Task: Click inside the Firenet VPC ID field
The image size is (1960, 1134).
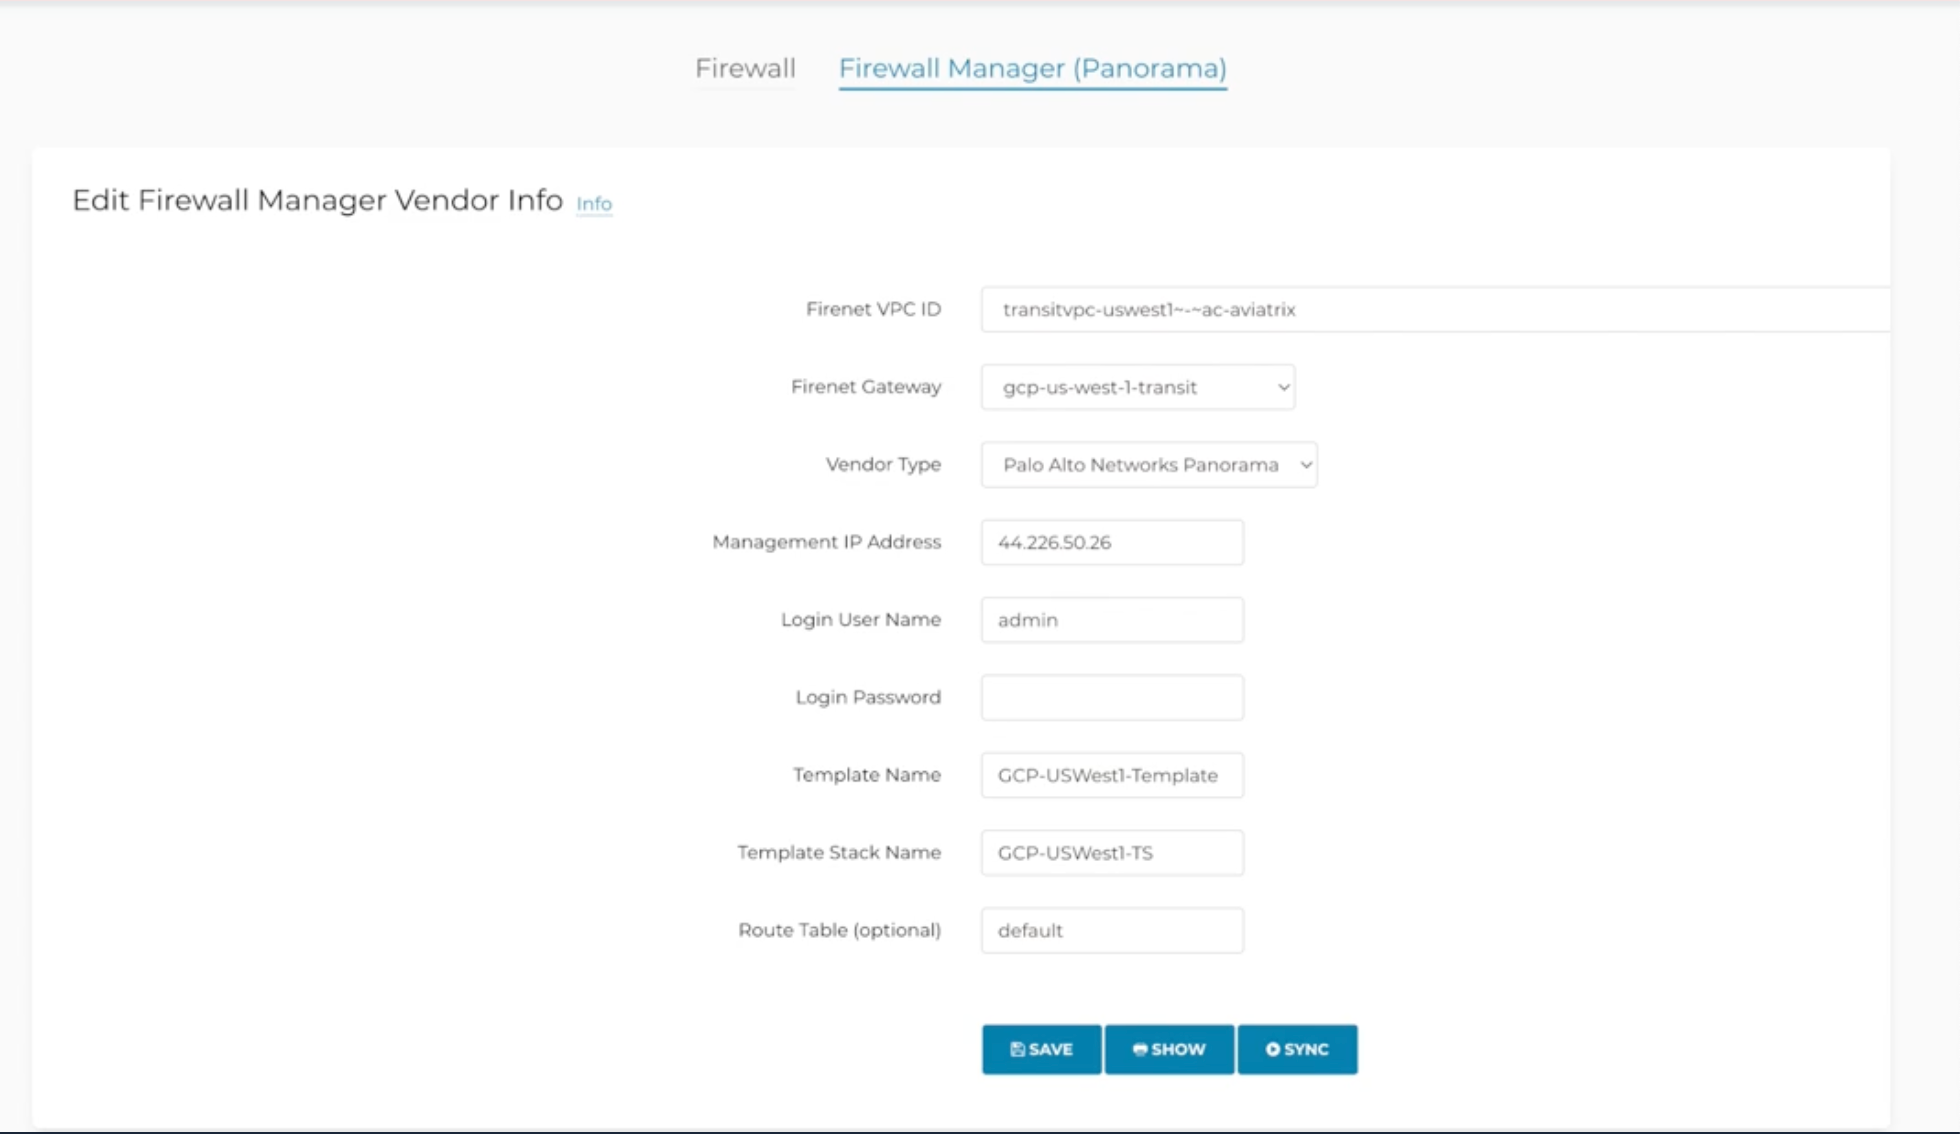Action: (x=1300, y=309)
